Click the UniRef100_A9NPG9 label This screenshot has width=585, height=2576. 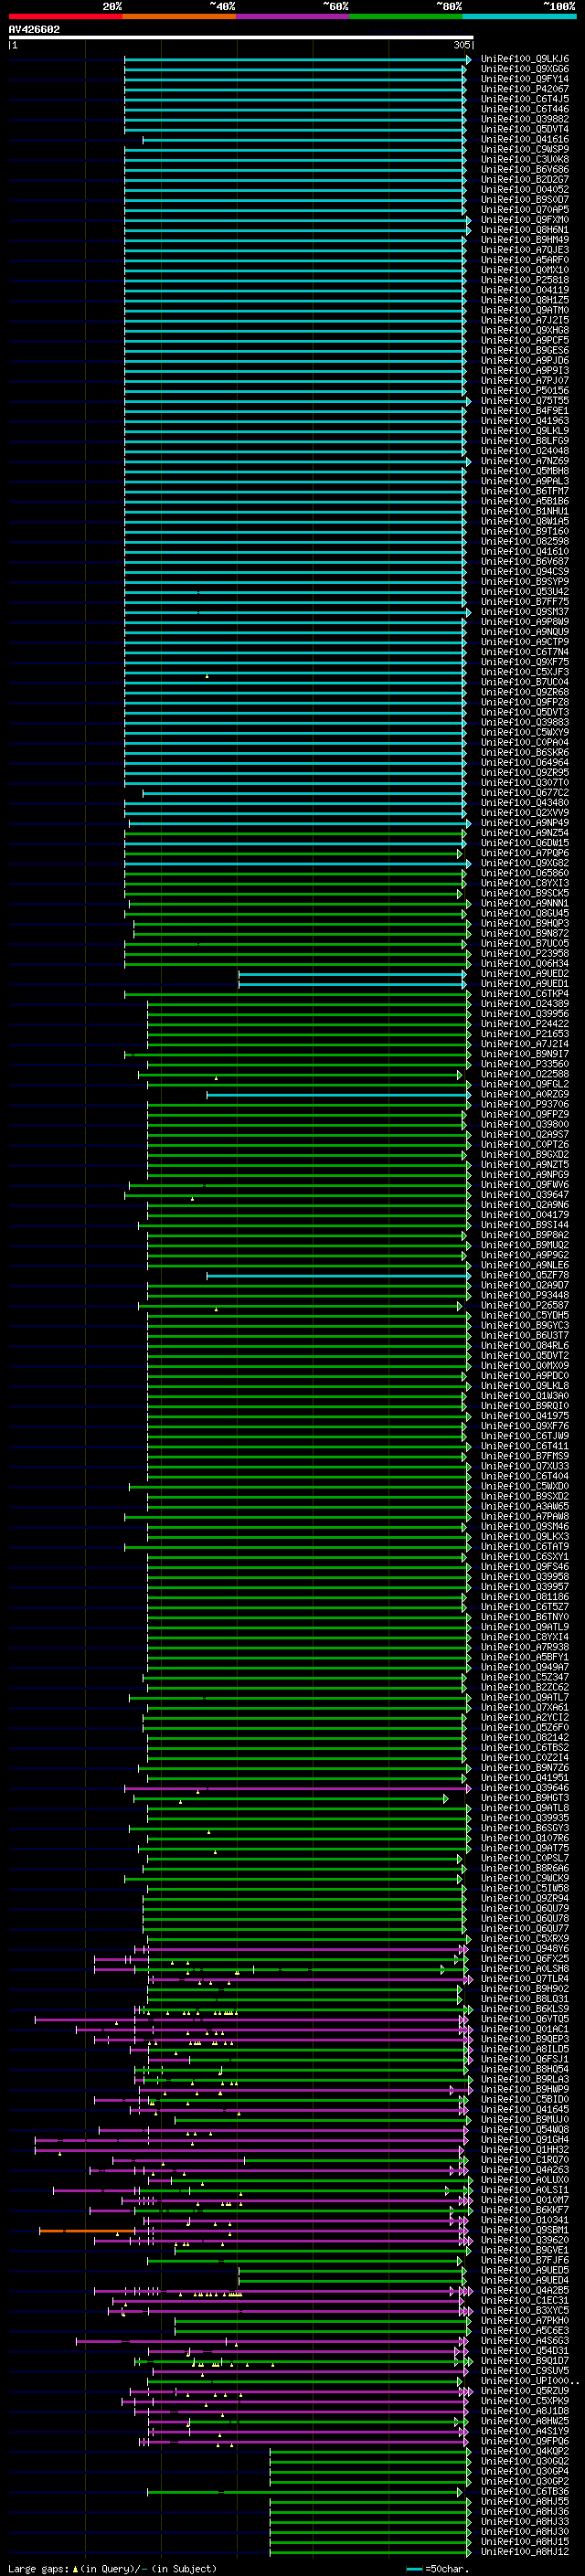(x=525, y=1174)
